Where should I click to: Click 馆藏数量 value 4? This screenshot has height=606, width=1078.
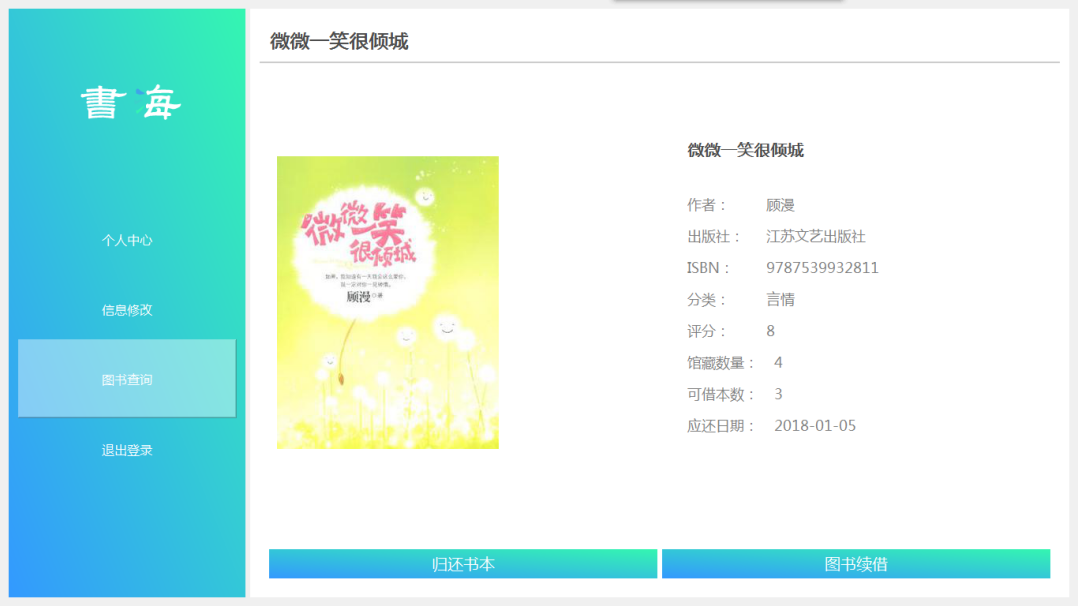point(778,362)
